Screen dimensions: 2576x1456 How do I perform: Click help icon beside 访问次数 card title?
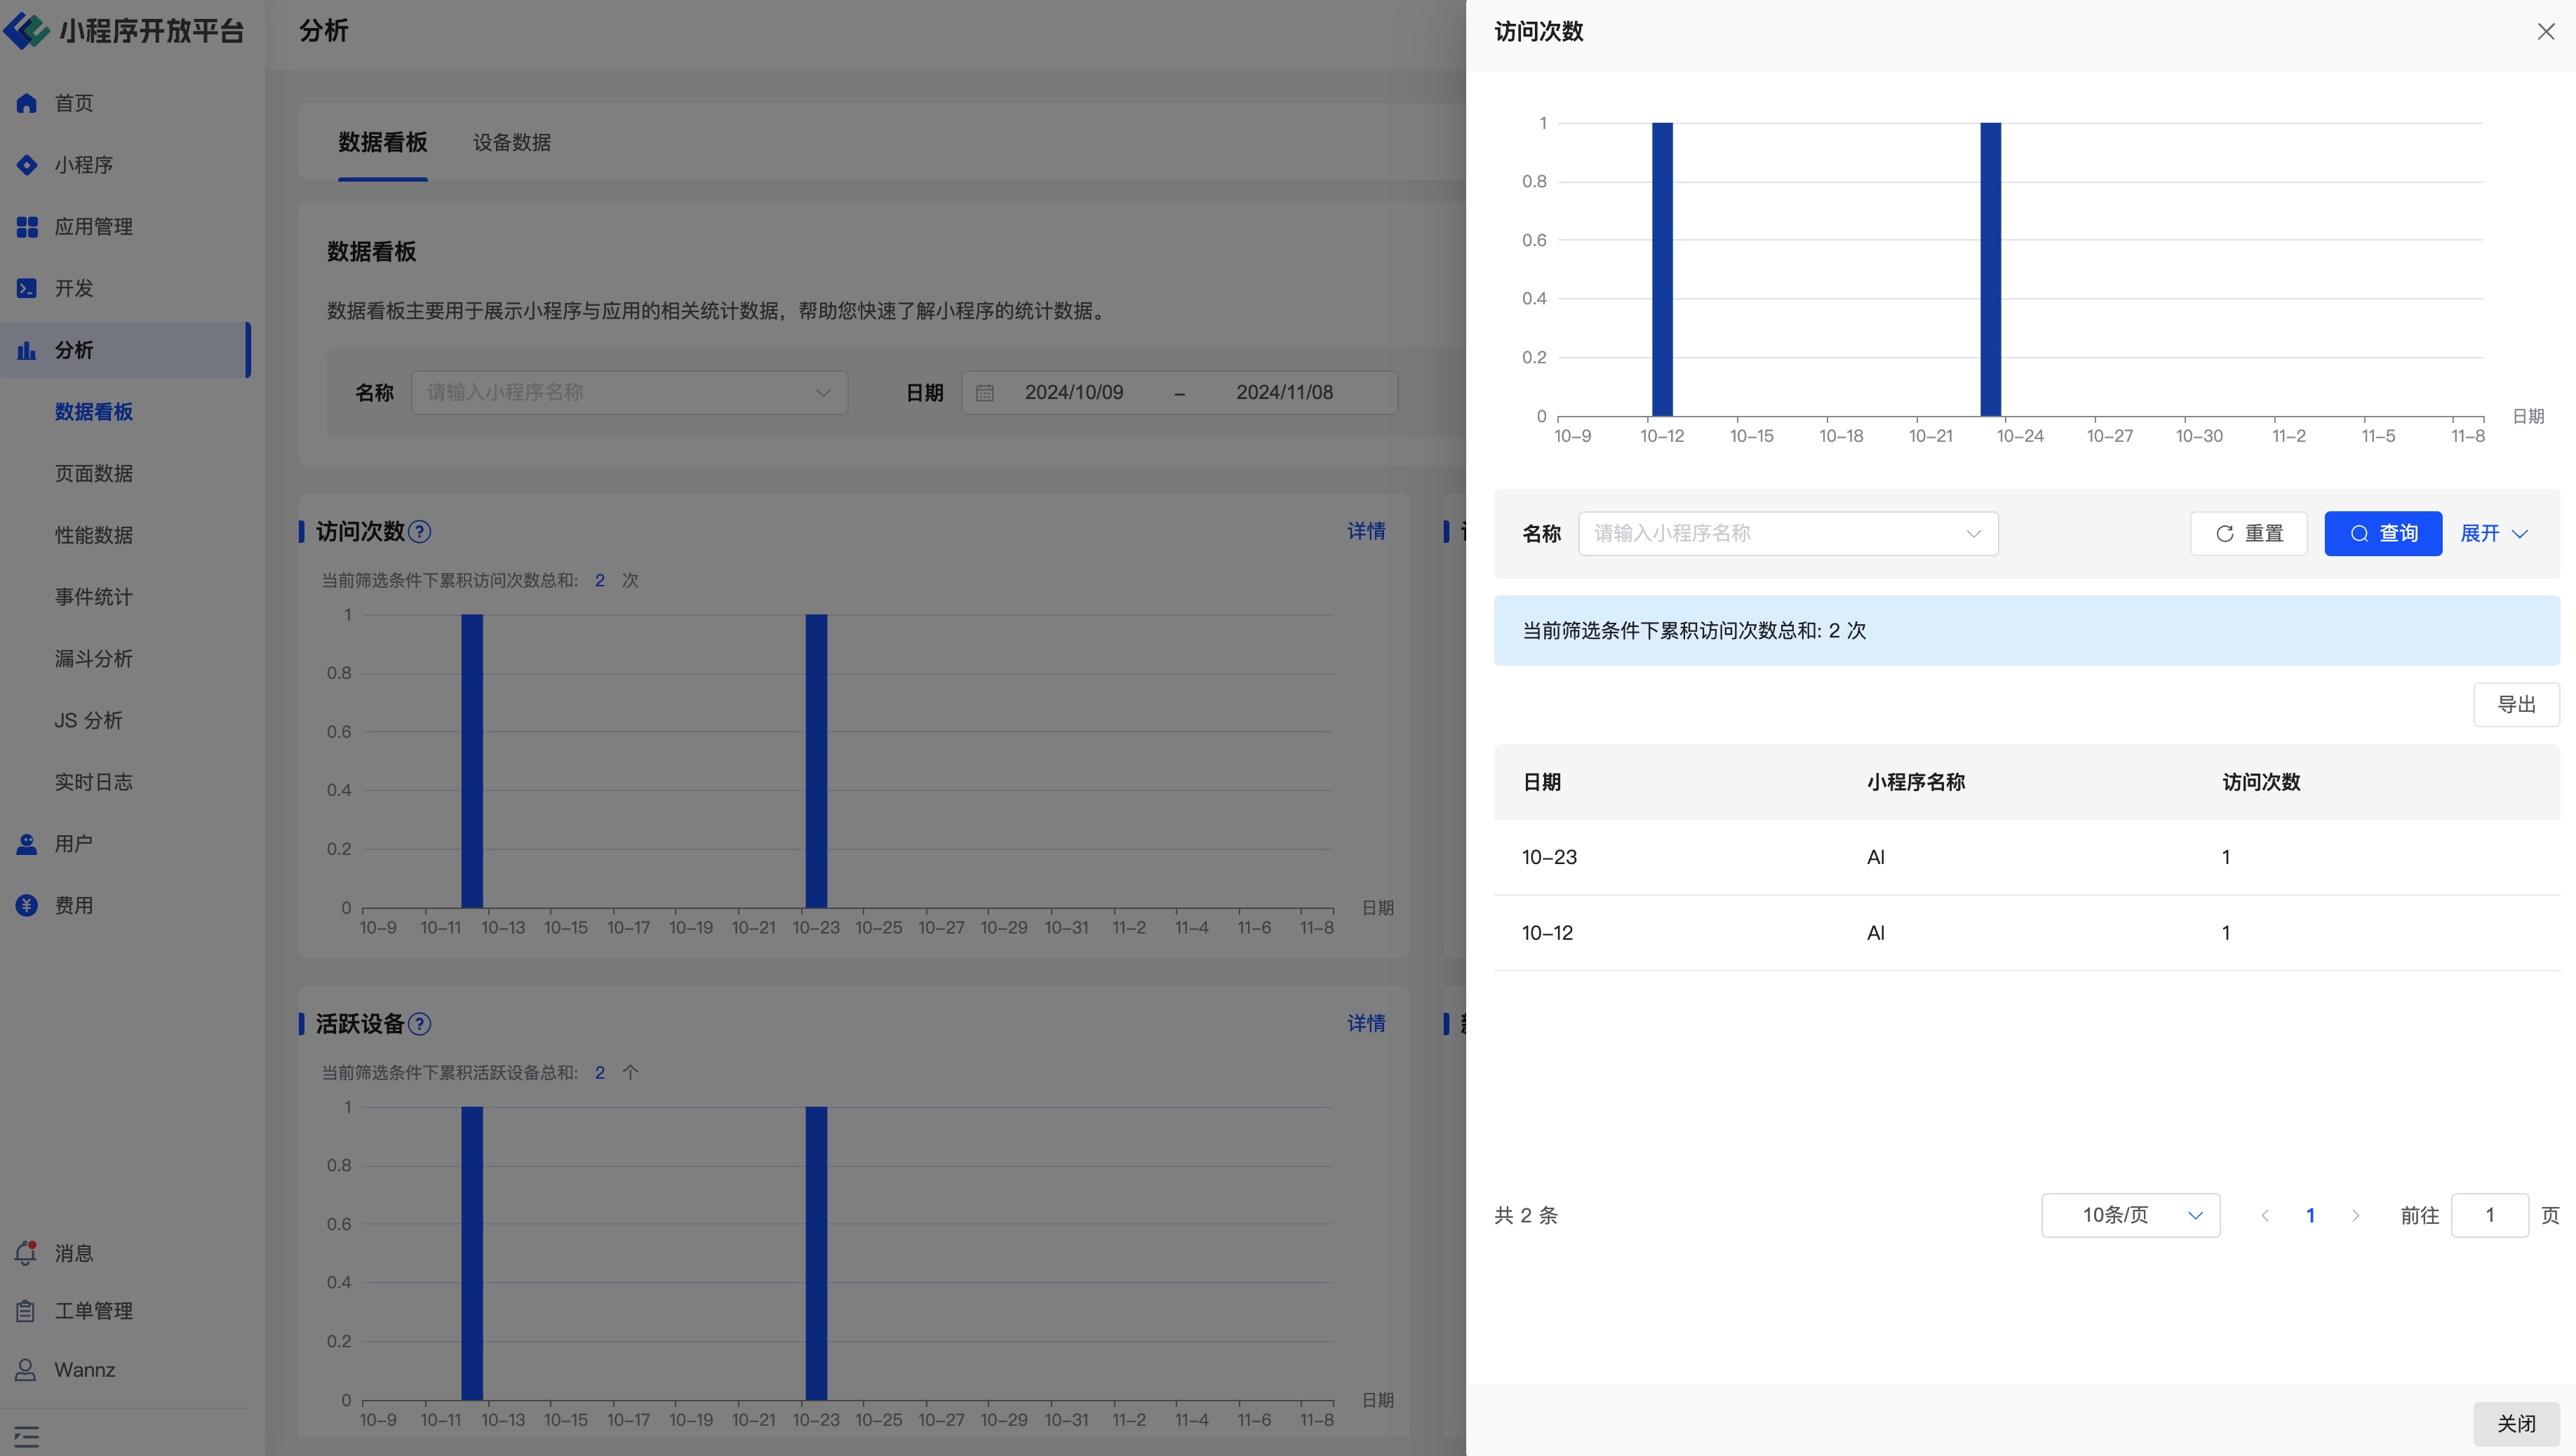(x=420, y=532)
